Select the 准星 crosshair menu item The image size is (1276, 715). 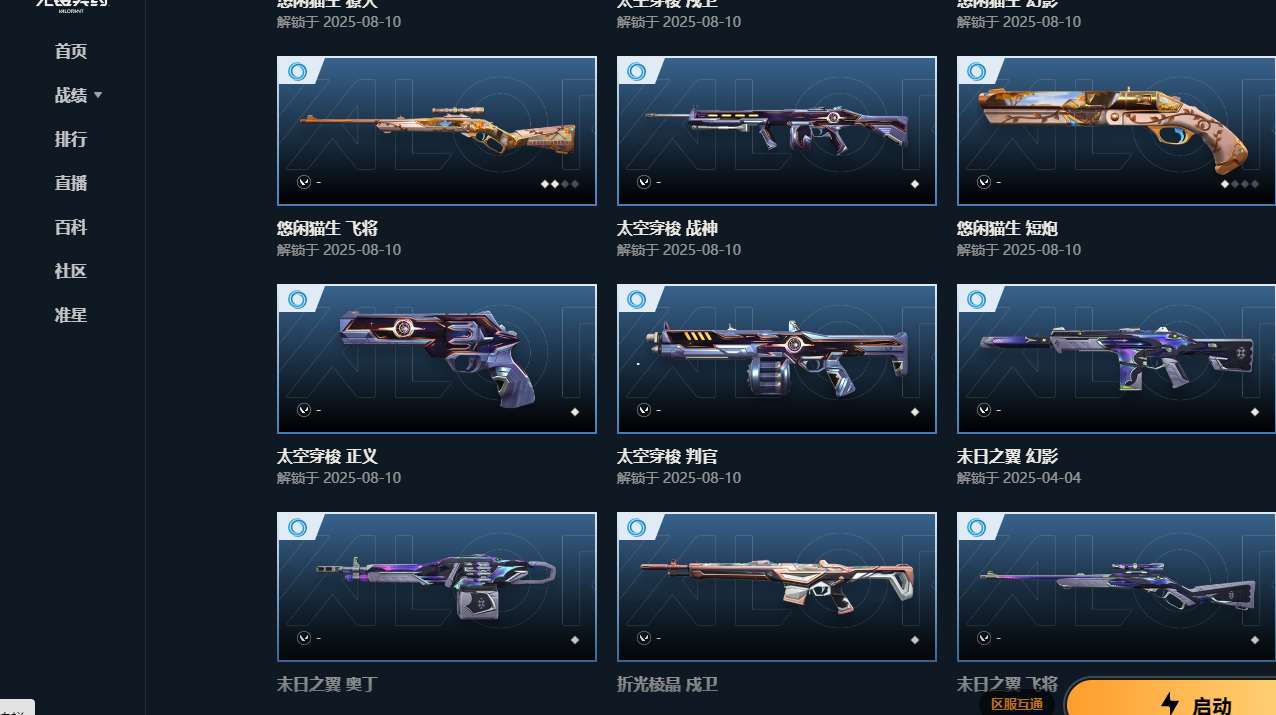71,315
